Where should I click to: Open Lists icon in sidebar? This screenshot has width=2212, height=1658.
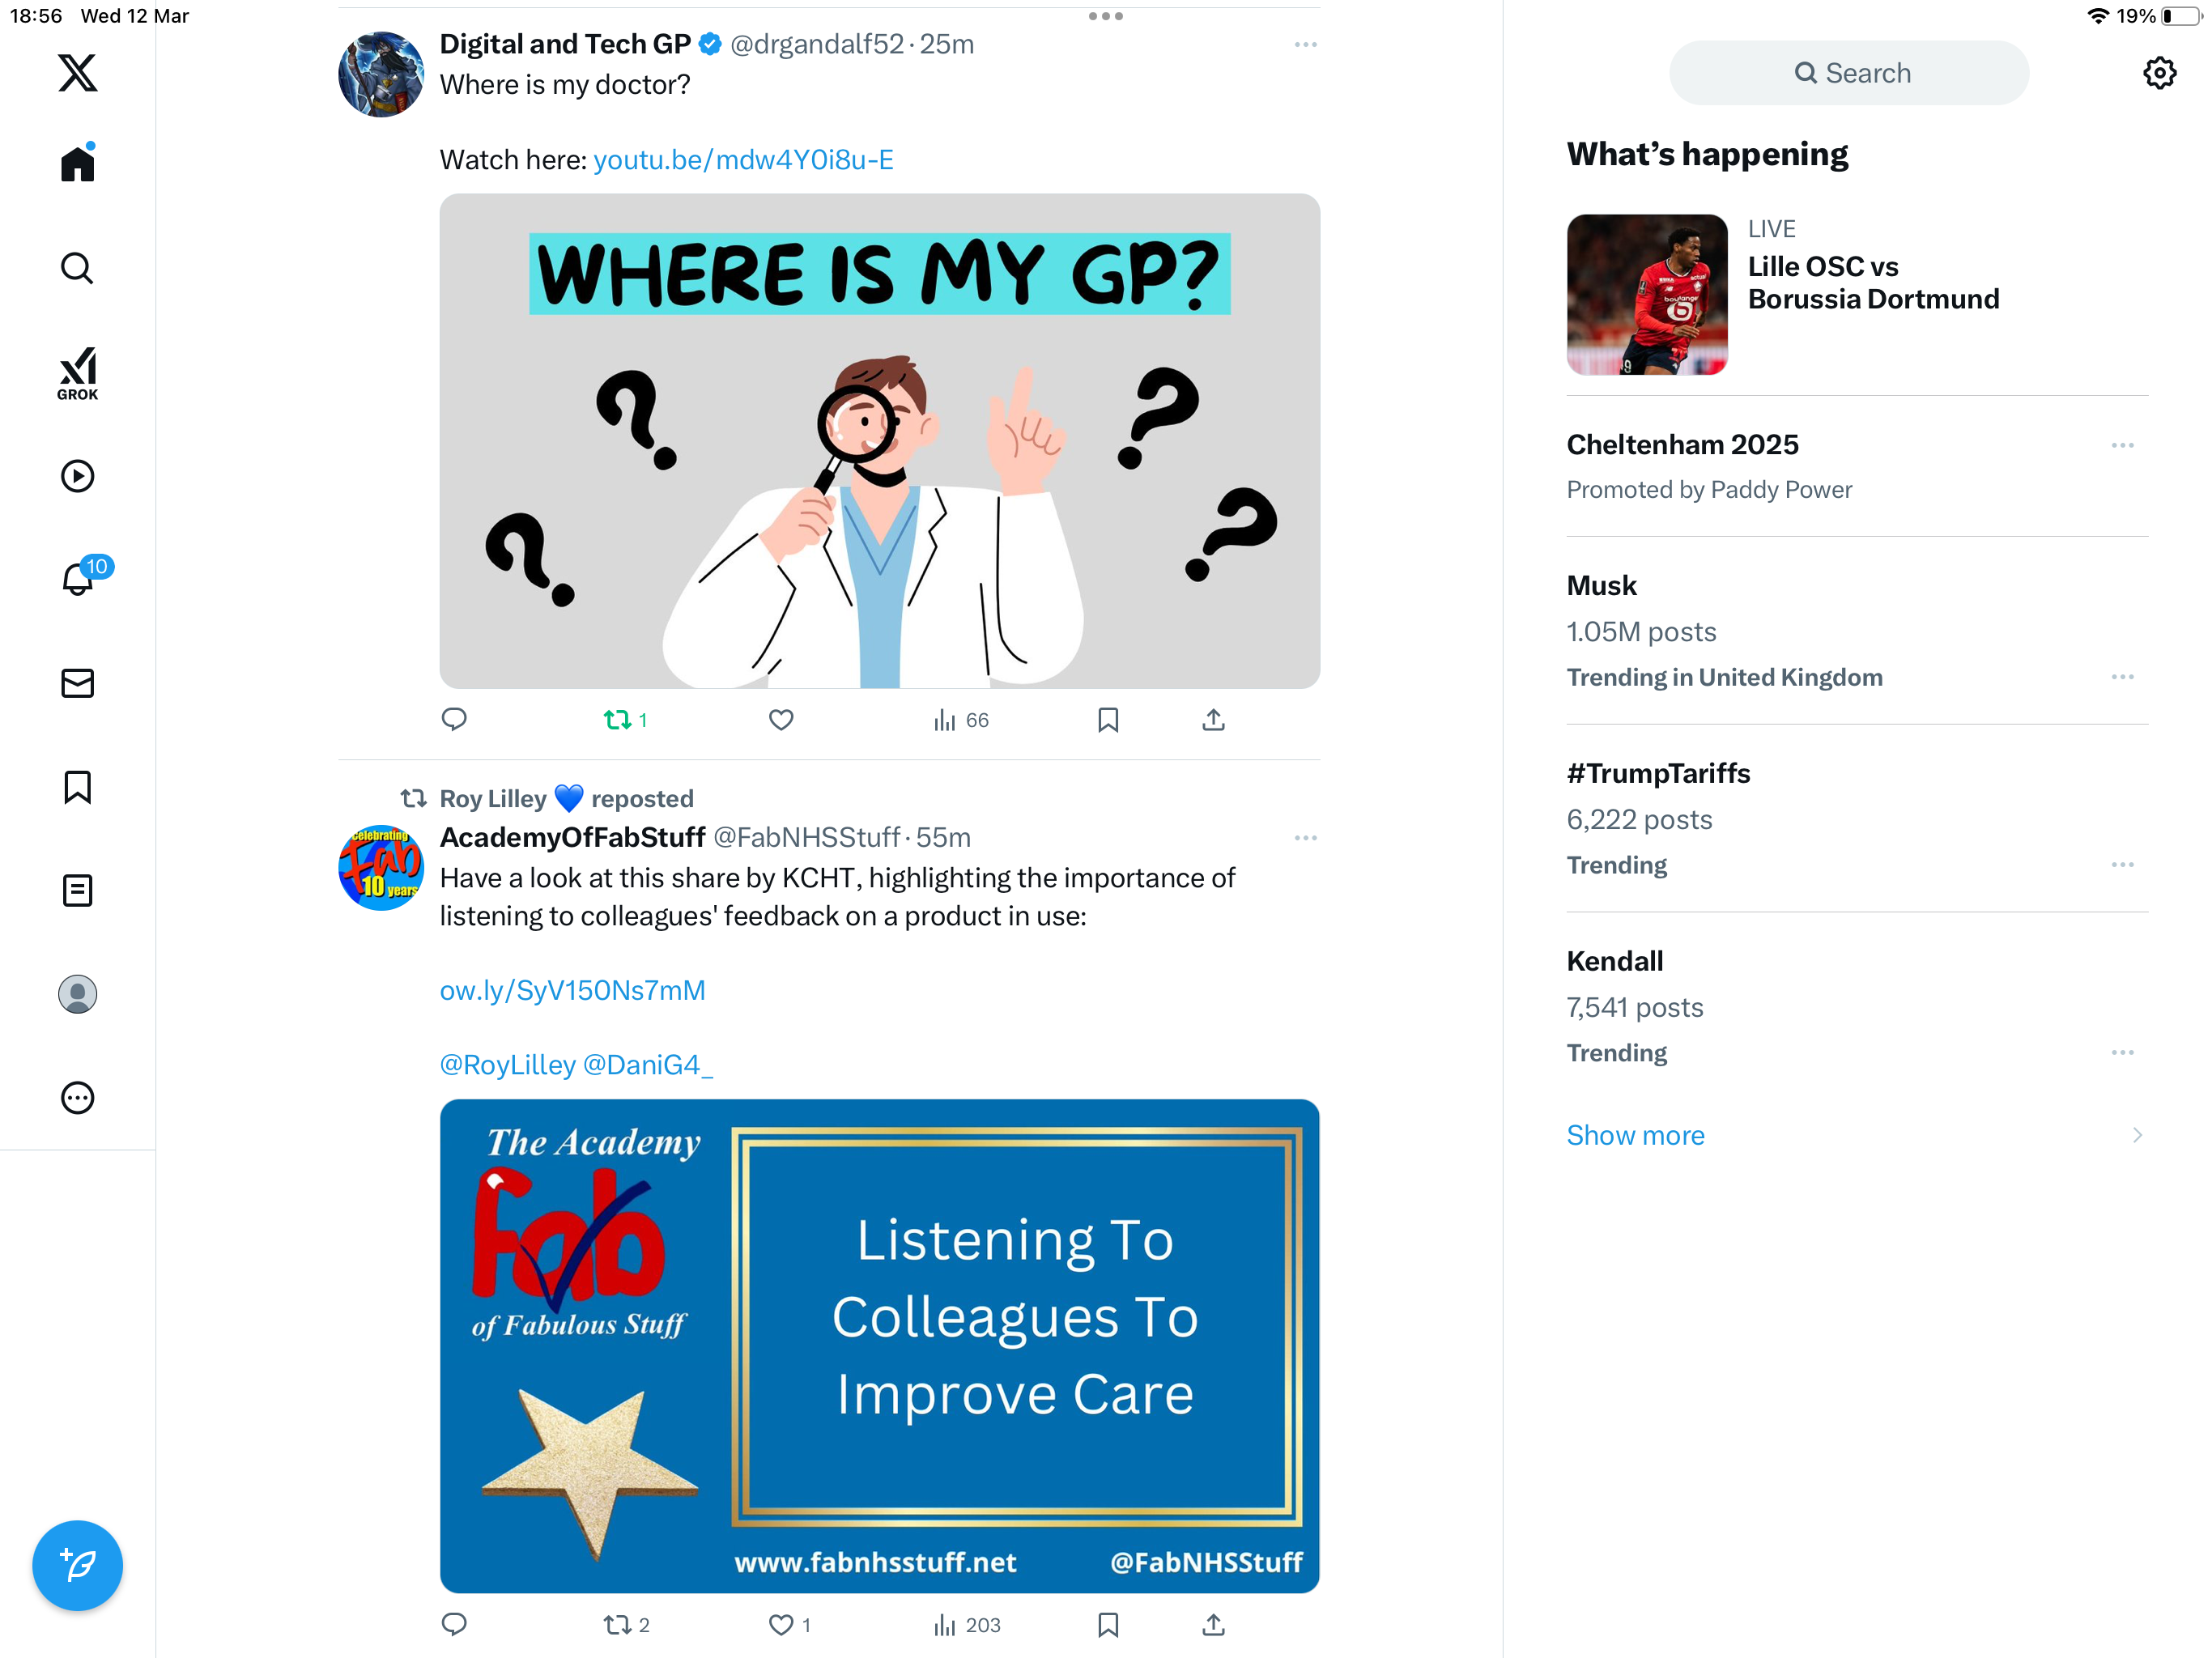77,890
